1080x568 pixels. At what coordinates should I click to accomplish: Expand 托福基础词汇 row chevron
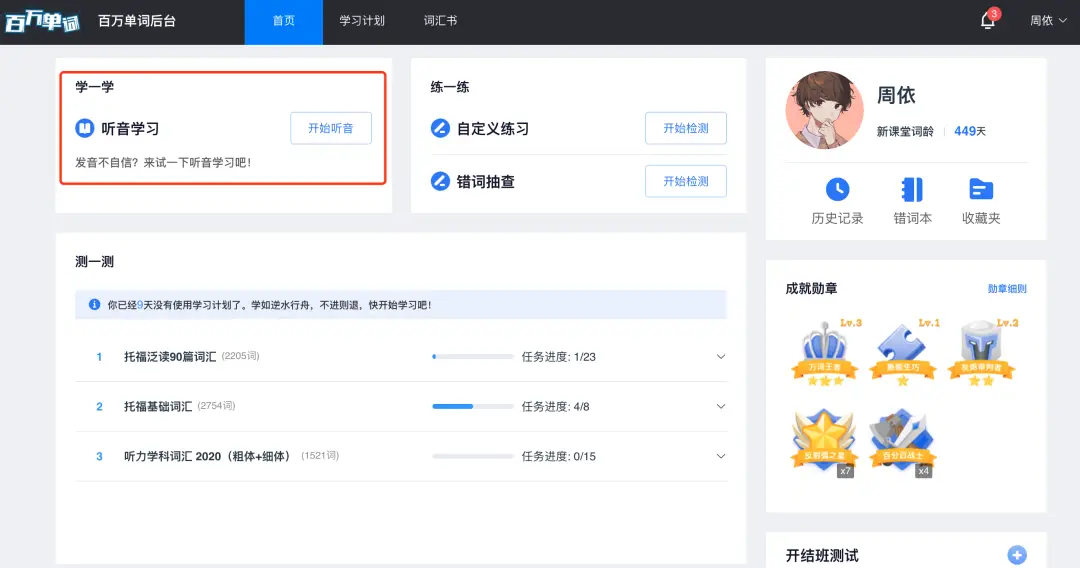tap(720, 406)
